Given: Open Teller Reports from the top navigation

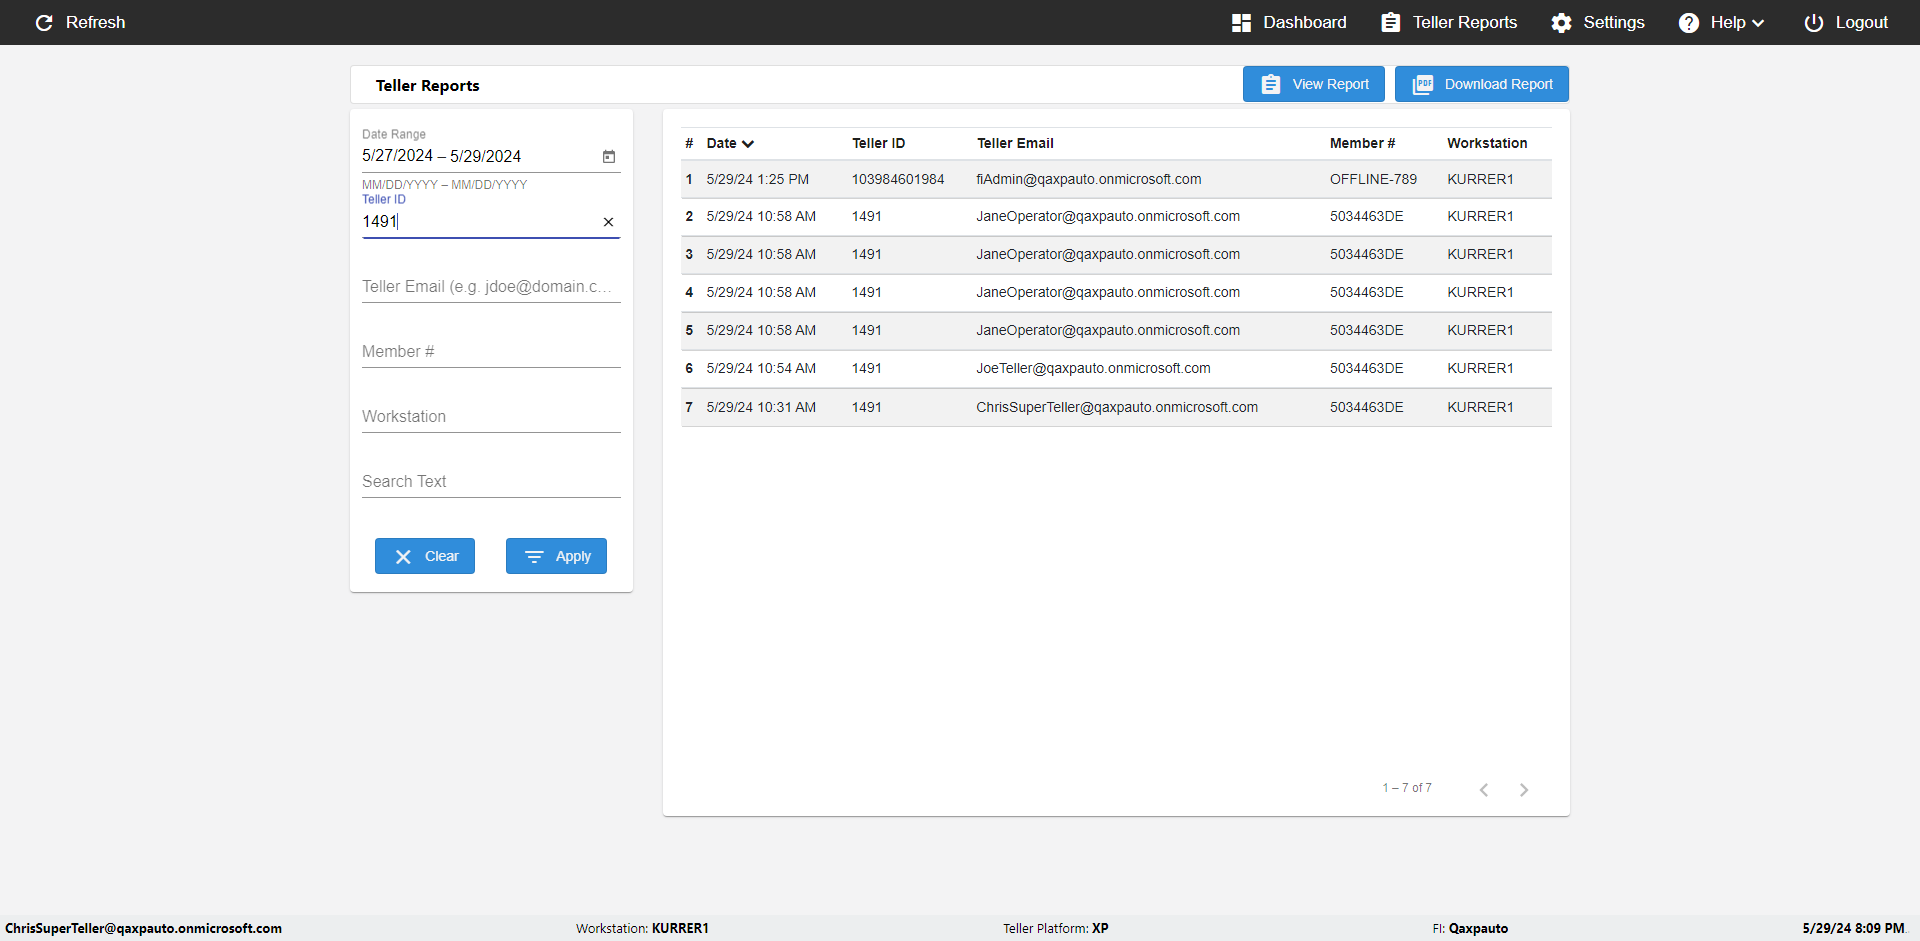Looking at the screenshot, I should [1449, 23].
